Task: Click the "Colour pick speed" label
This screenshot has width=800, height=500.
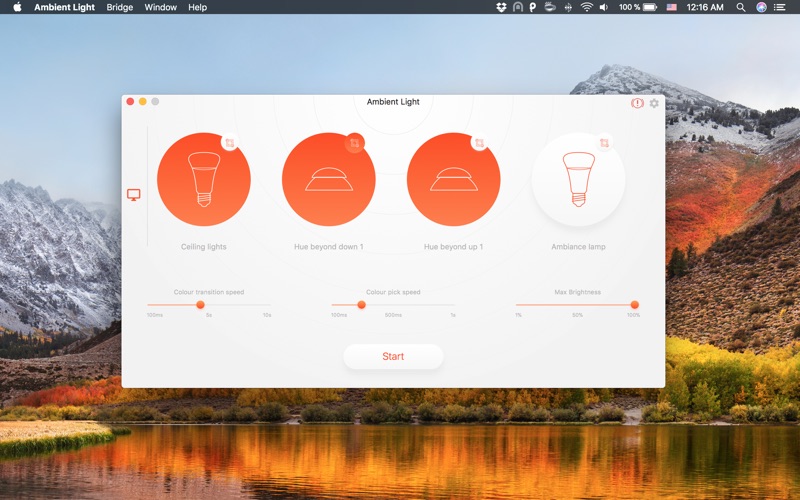Action: (393, 292)
